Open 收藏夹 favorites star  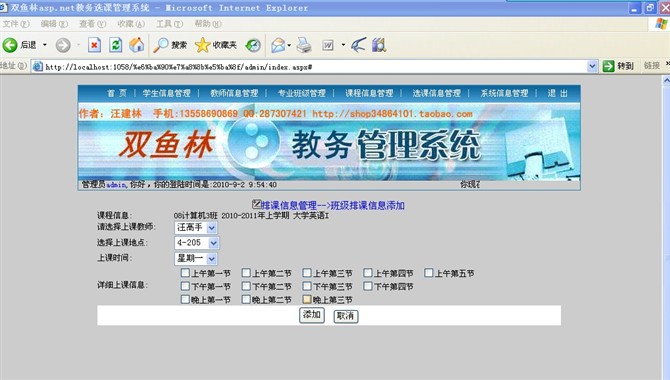click(x=216, y=45)
